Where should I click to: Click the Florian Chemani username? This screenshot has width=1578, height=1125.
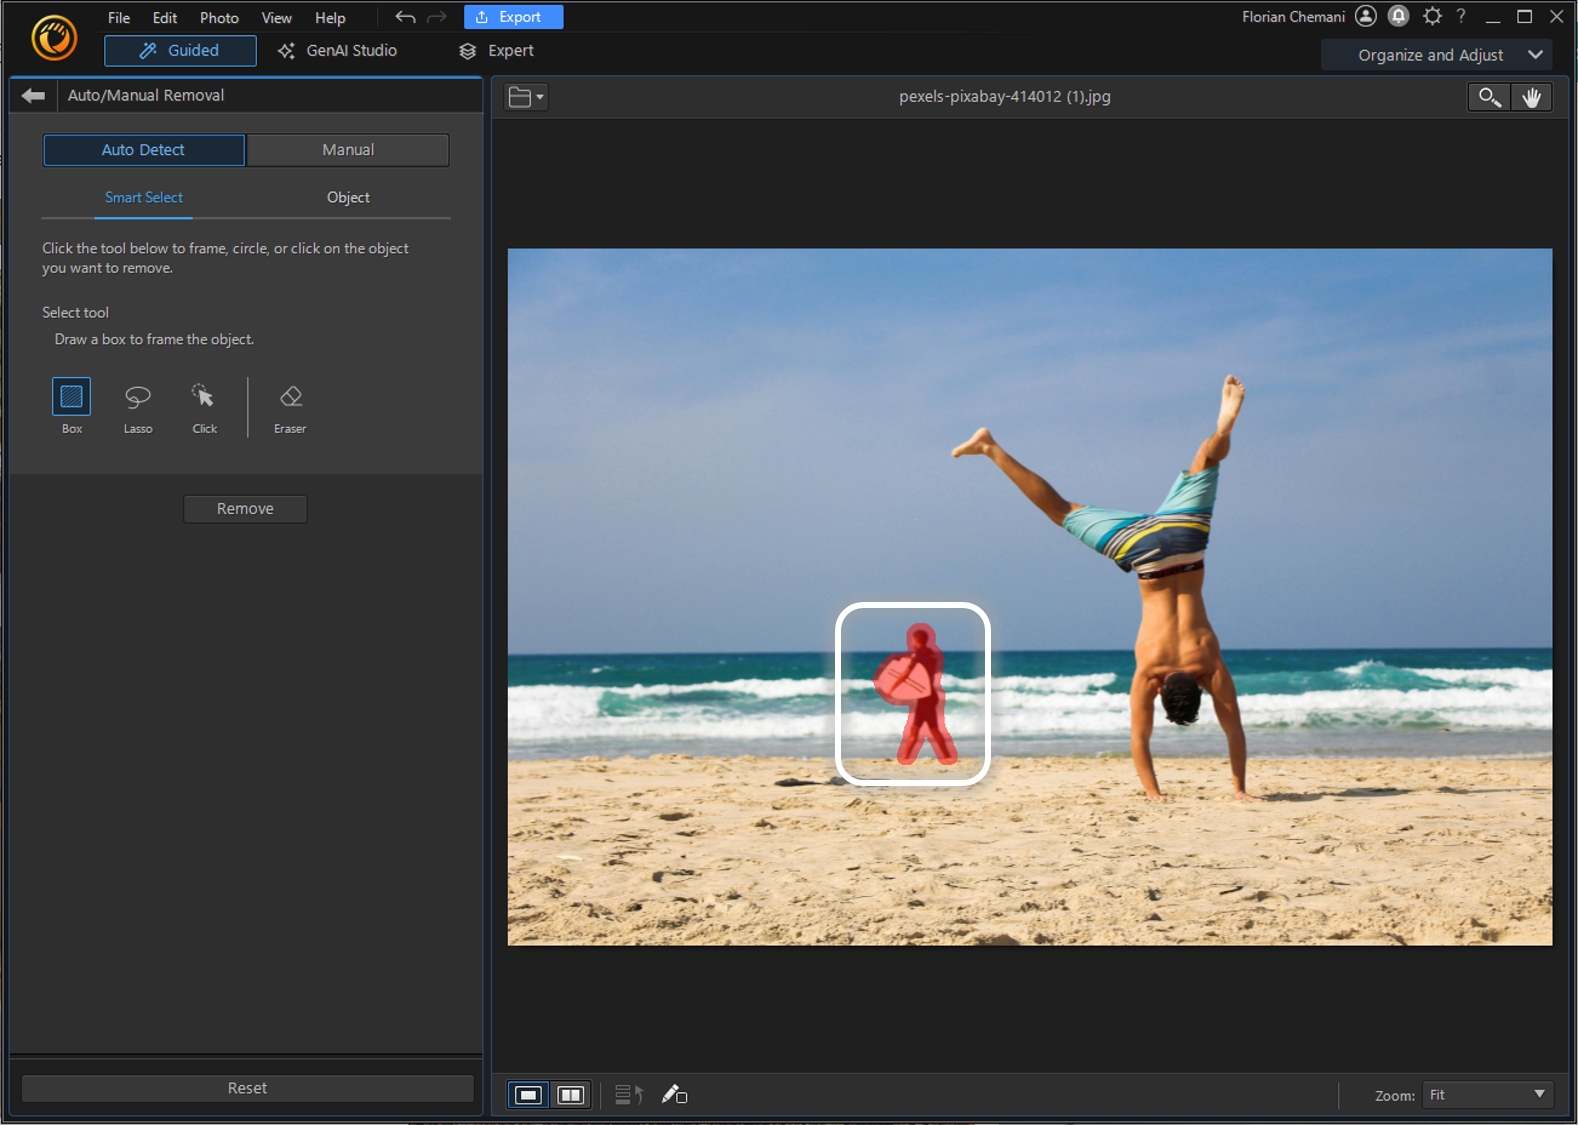1293,17
